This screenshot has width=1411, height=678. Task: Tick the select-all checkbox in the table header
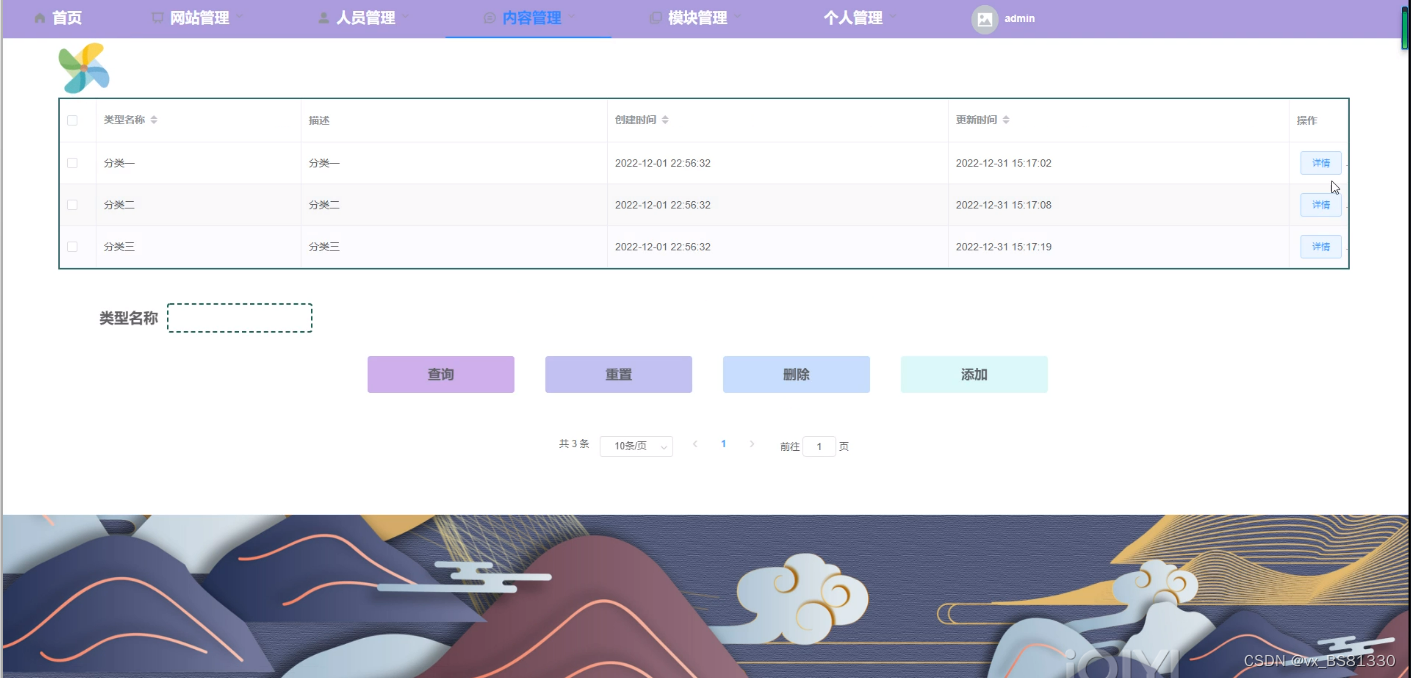tap(72, 120)
